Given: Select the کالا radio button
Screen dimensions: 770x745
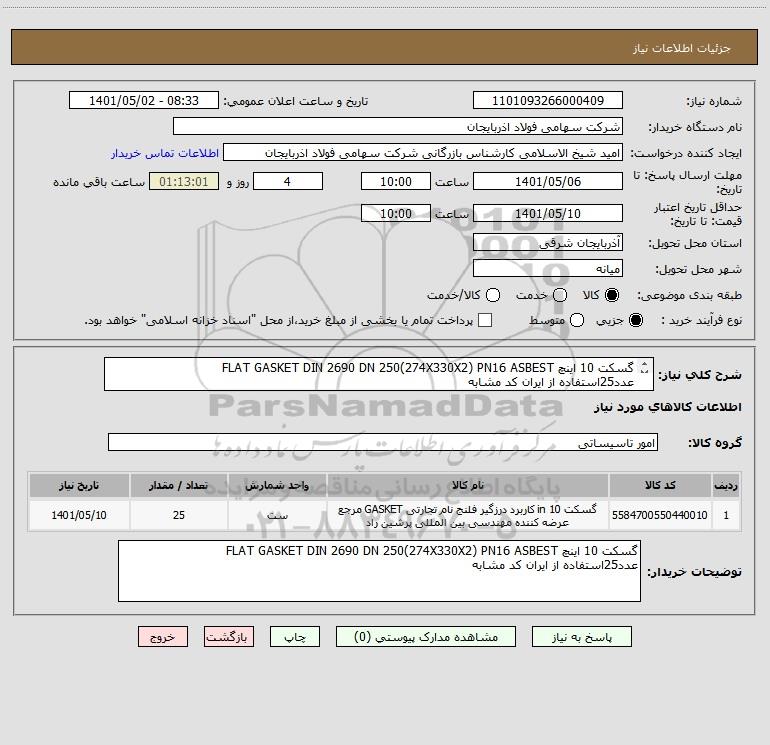Looking at the screenshot, I should (x=612, y=295).
